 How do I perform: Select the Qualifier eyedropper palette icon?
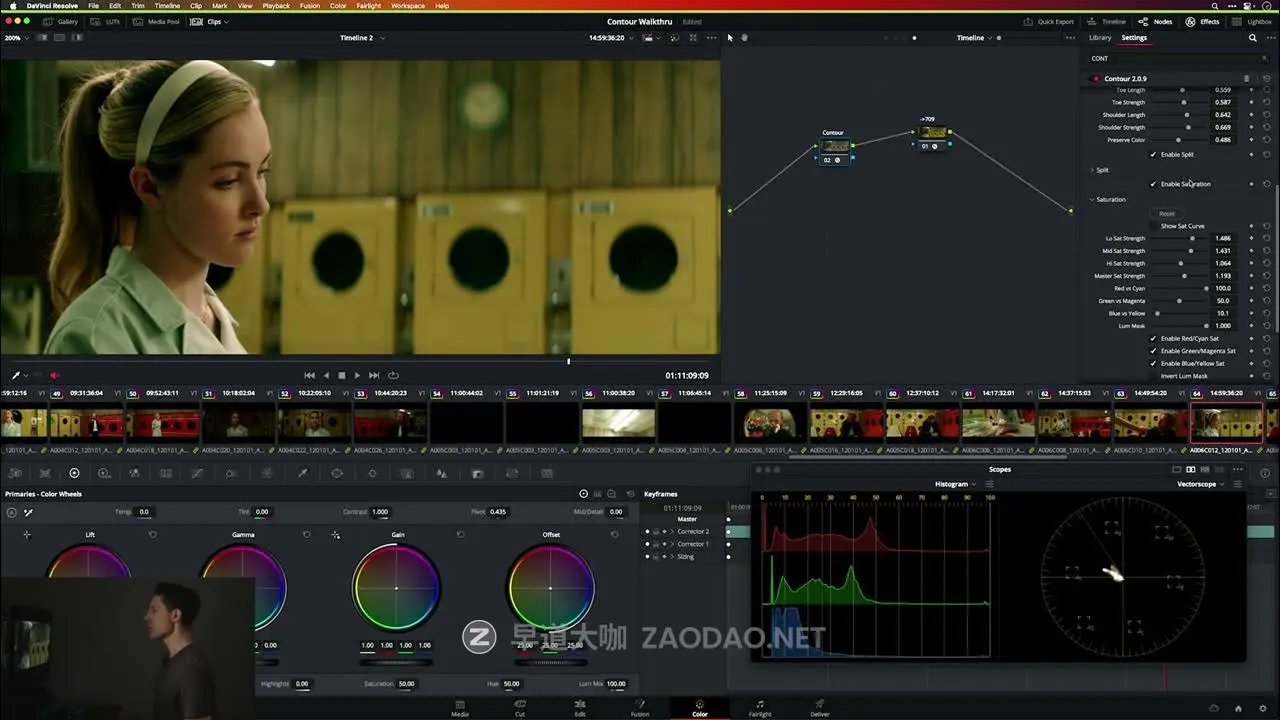[x=303, y=473]
